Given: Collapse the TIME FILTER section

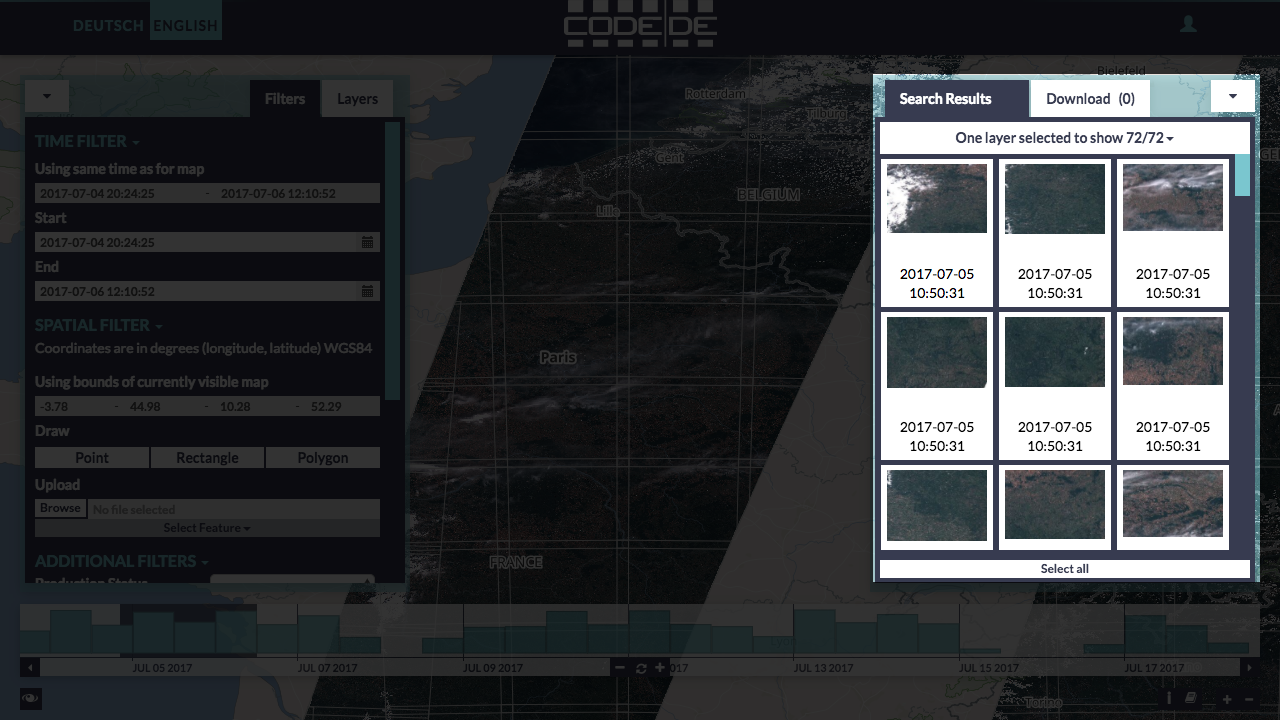Looking at the screenshot, I should click(x=87, y=142).
